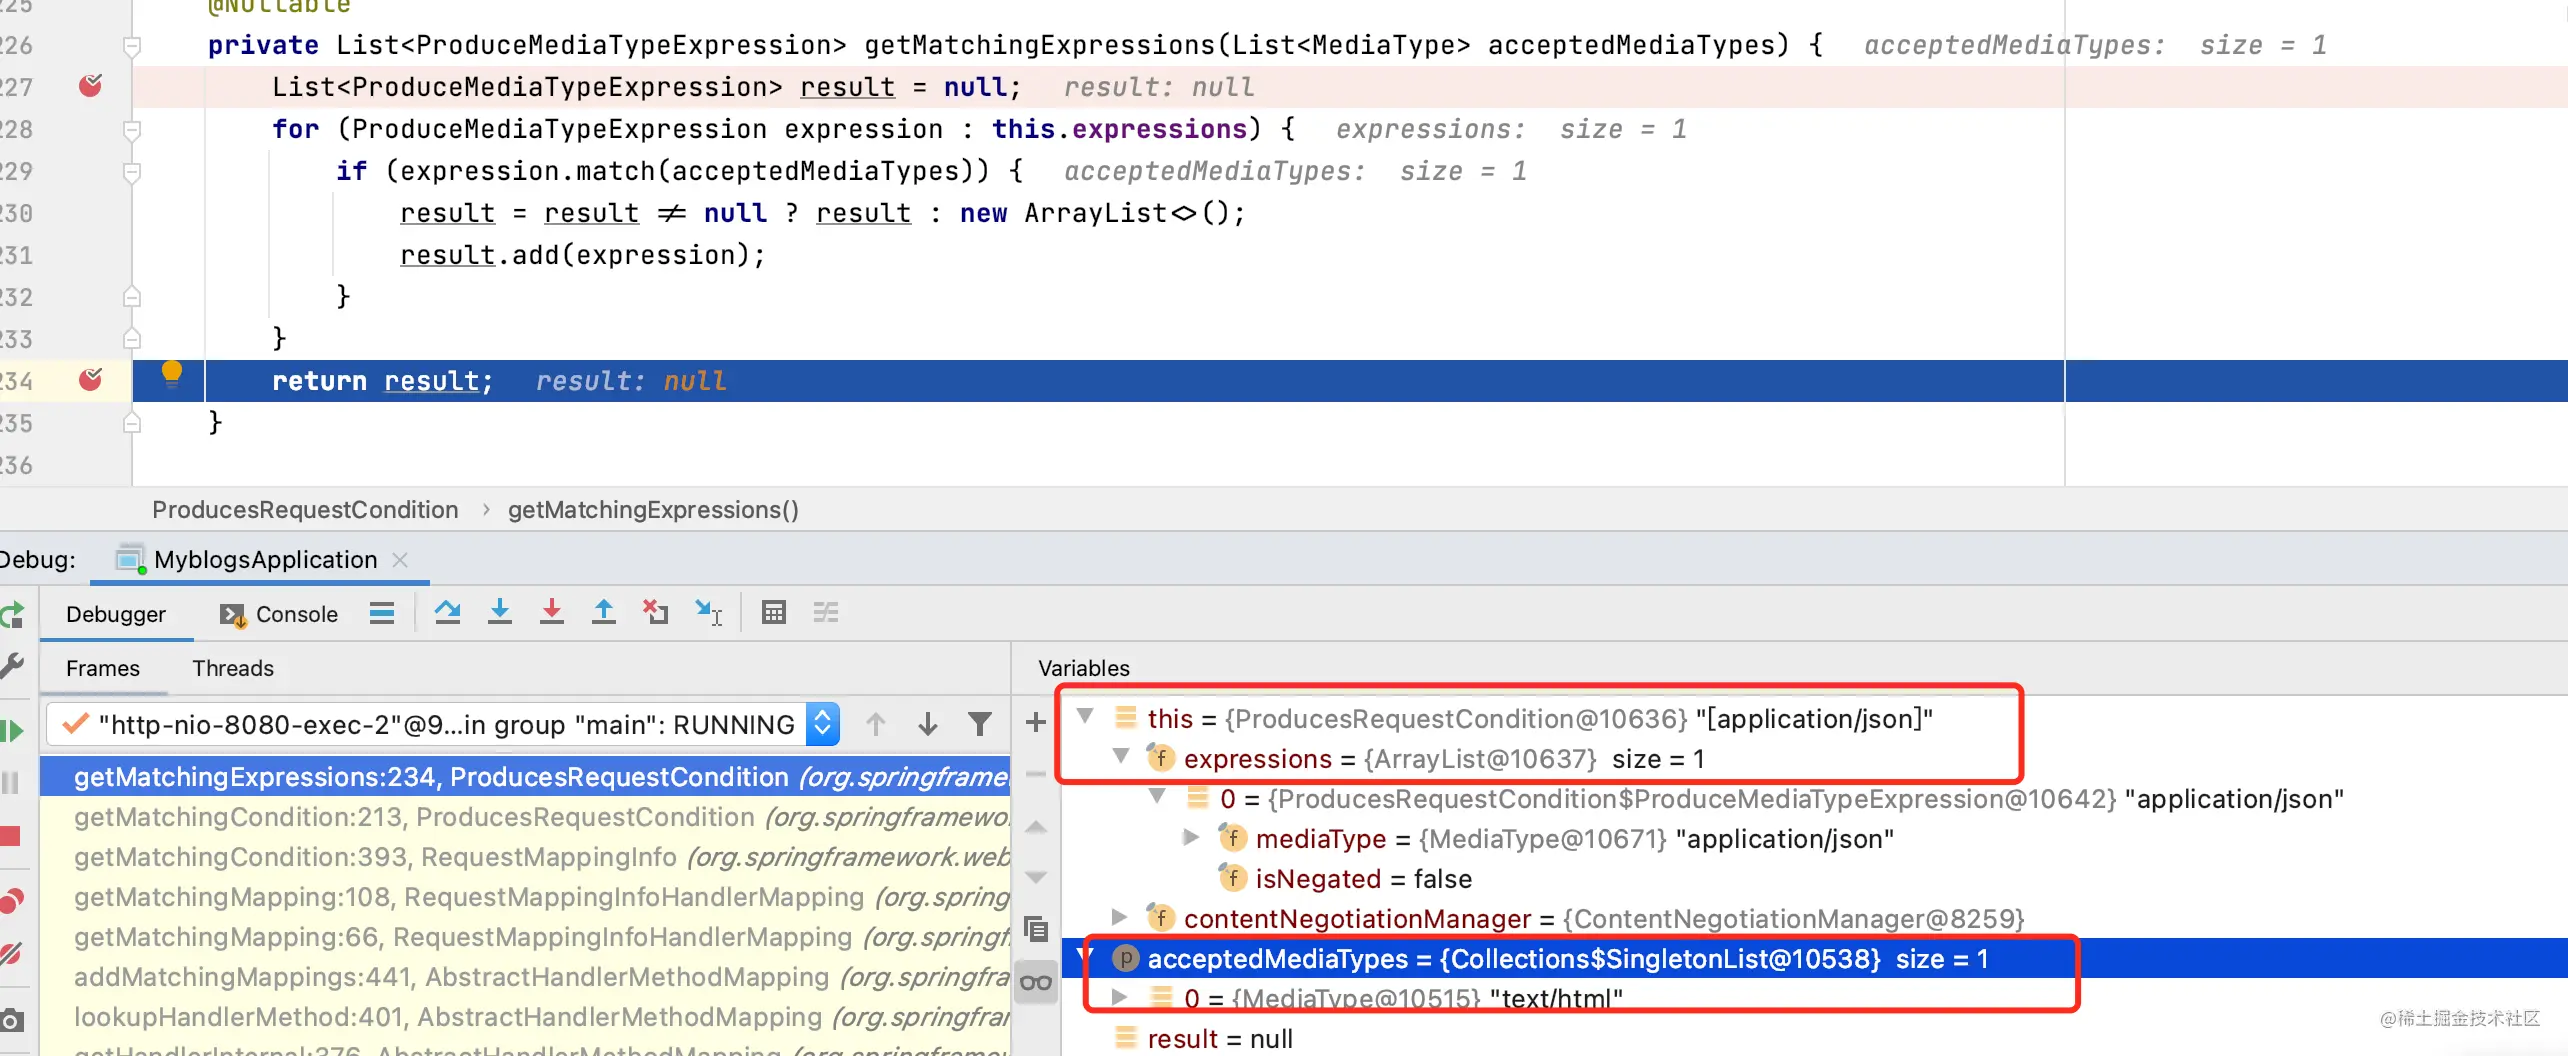Pause program execution icon
Image resolution: width=2568 pixels, height=1056 pixels.
coord(11,782)
